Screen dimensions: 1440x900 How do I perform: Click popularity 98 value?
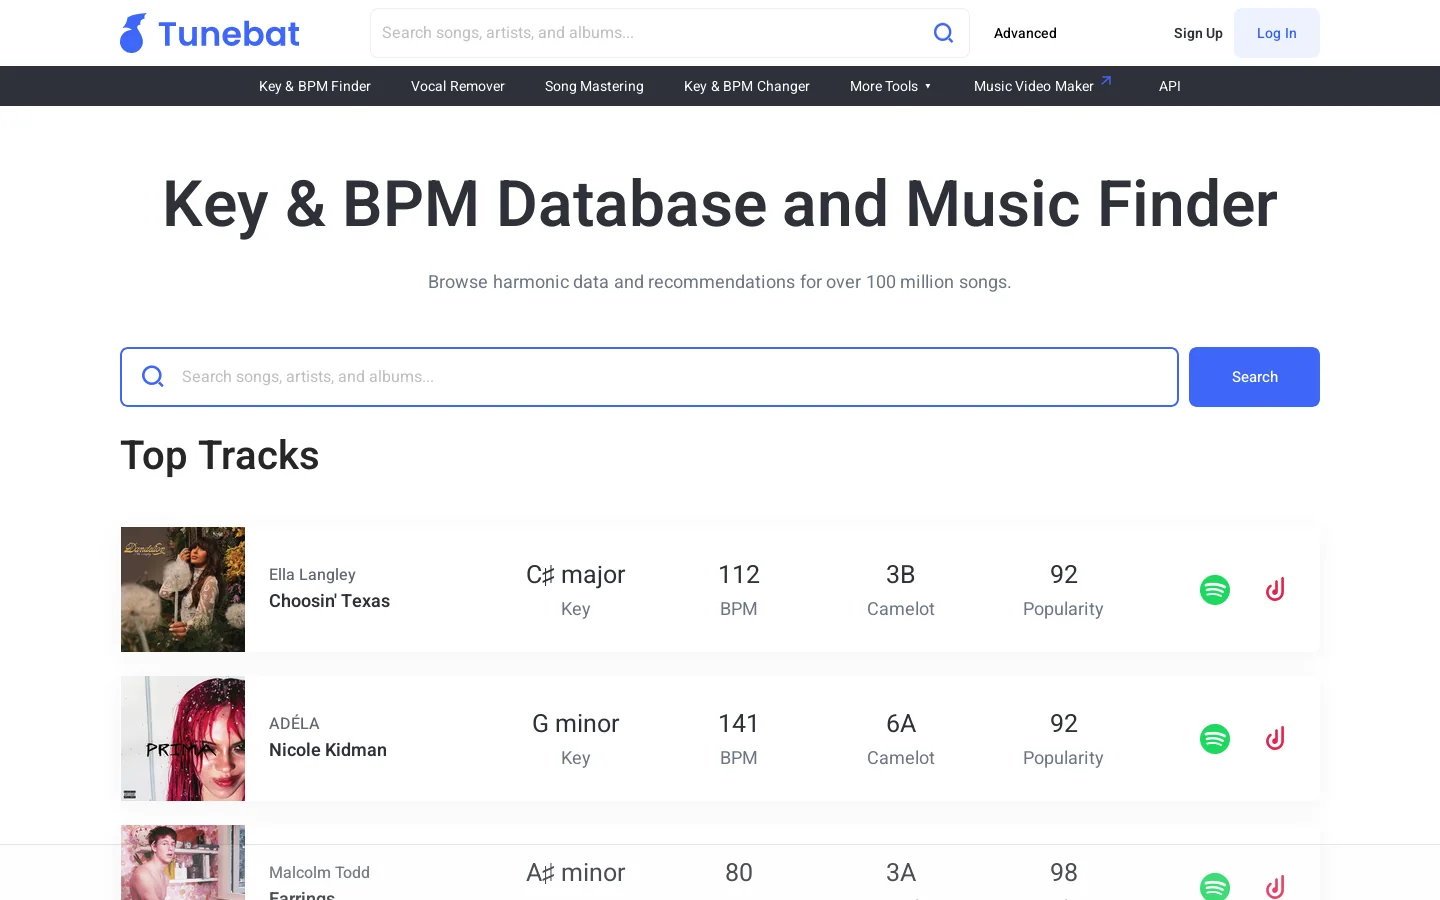1064,872
